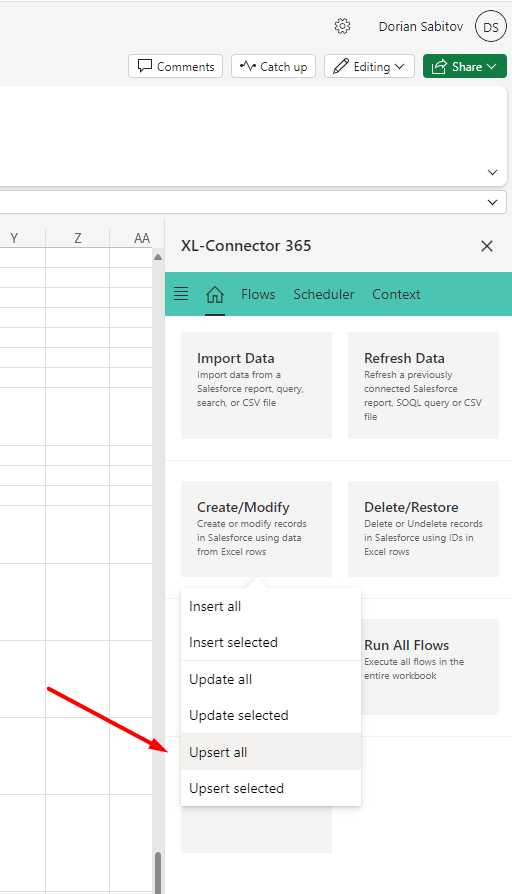Go to the XL-Connector home icon
The height and width of the screenshot is (894, 512).
[215, 295]
